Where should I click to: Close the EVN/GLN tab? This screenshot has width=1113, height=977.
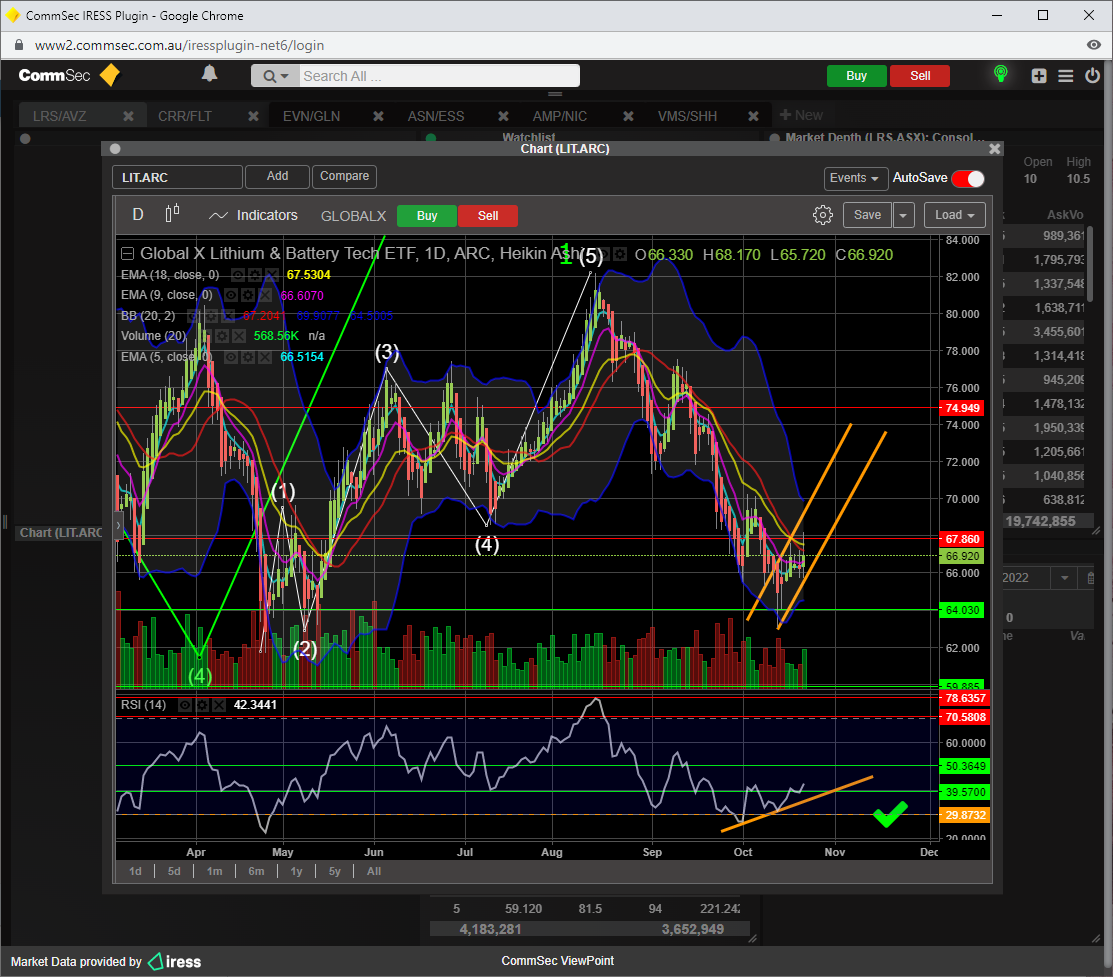coord(378,116)
